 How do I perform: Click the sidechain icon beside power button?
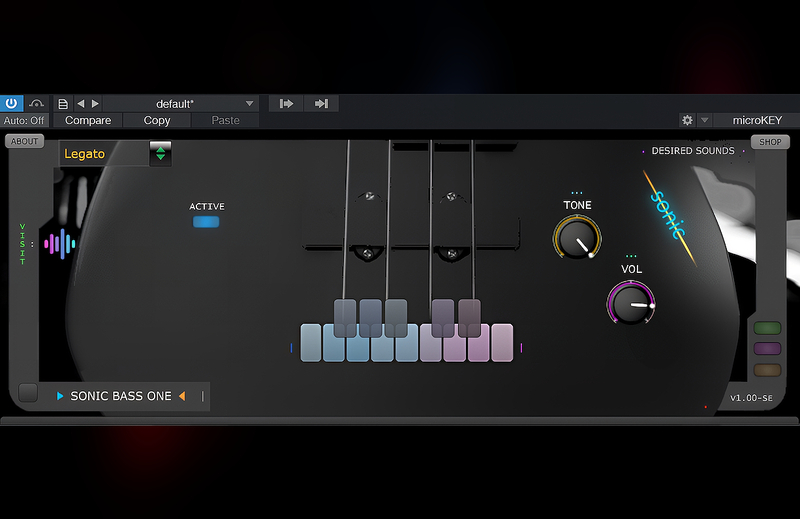point(37,103)
